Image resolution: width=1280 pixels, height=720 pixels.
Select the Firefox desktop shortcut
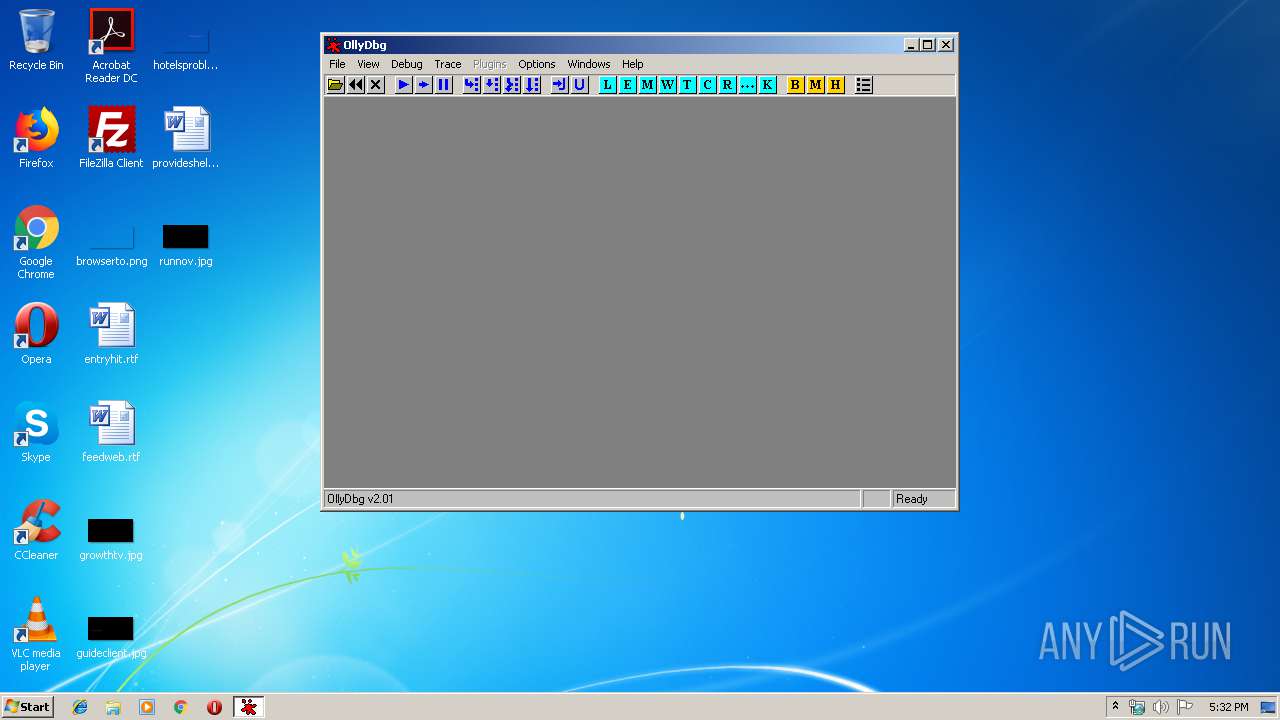[36, 138]
